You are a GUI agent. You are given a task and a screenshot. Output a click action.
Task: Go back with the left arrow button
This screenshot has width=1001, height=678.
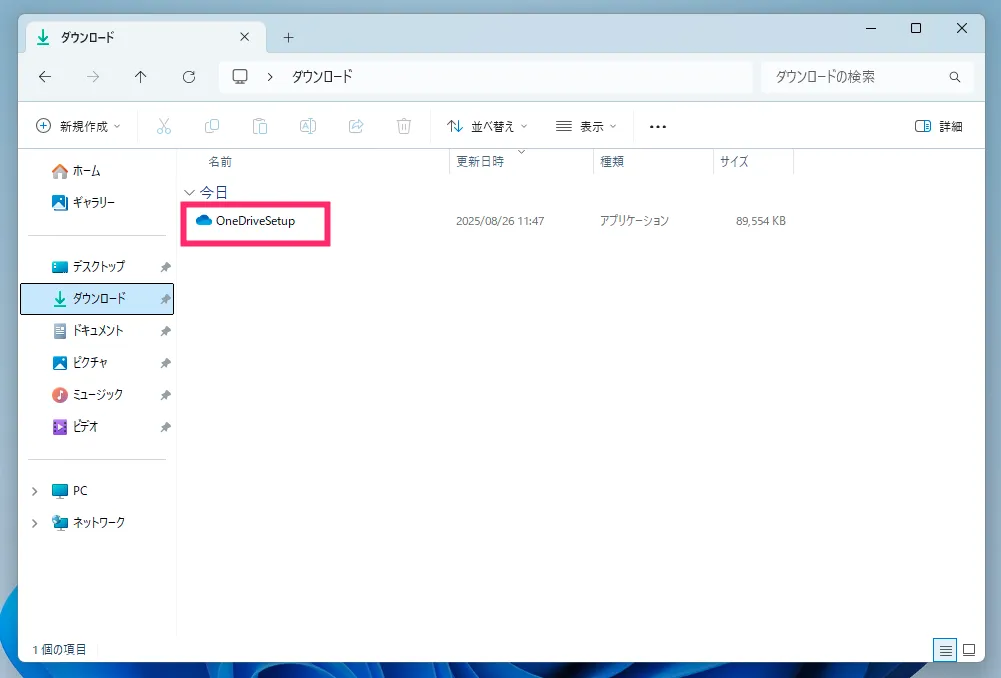pos(45,77)
